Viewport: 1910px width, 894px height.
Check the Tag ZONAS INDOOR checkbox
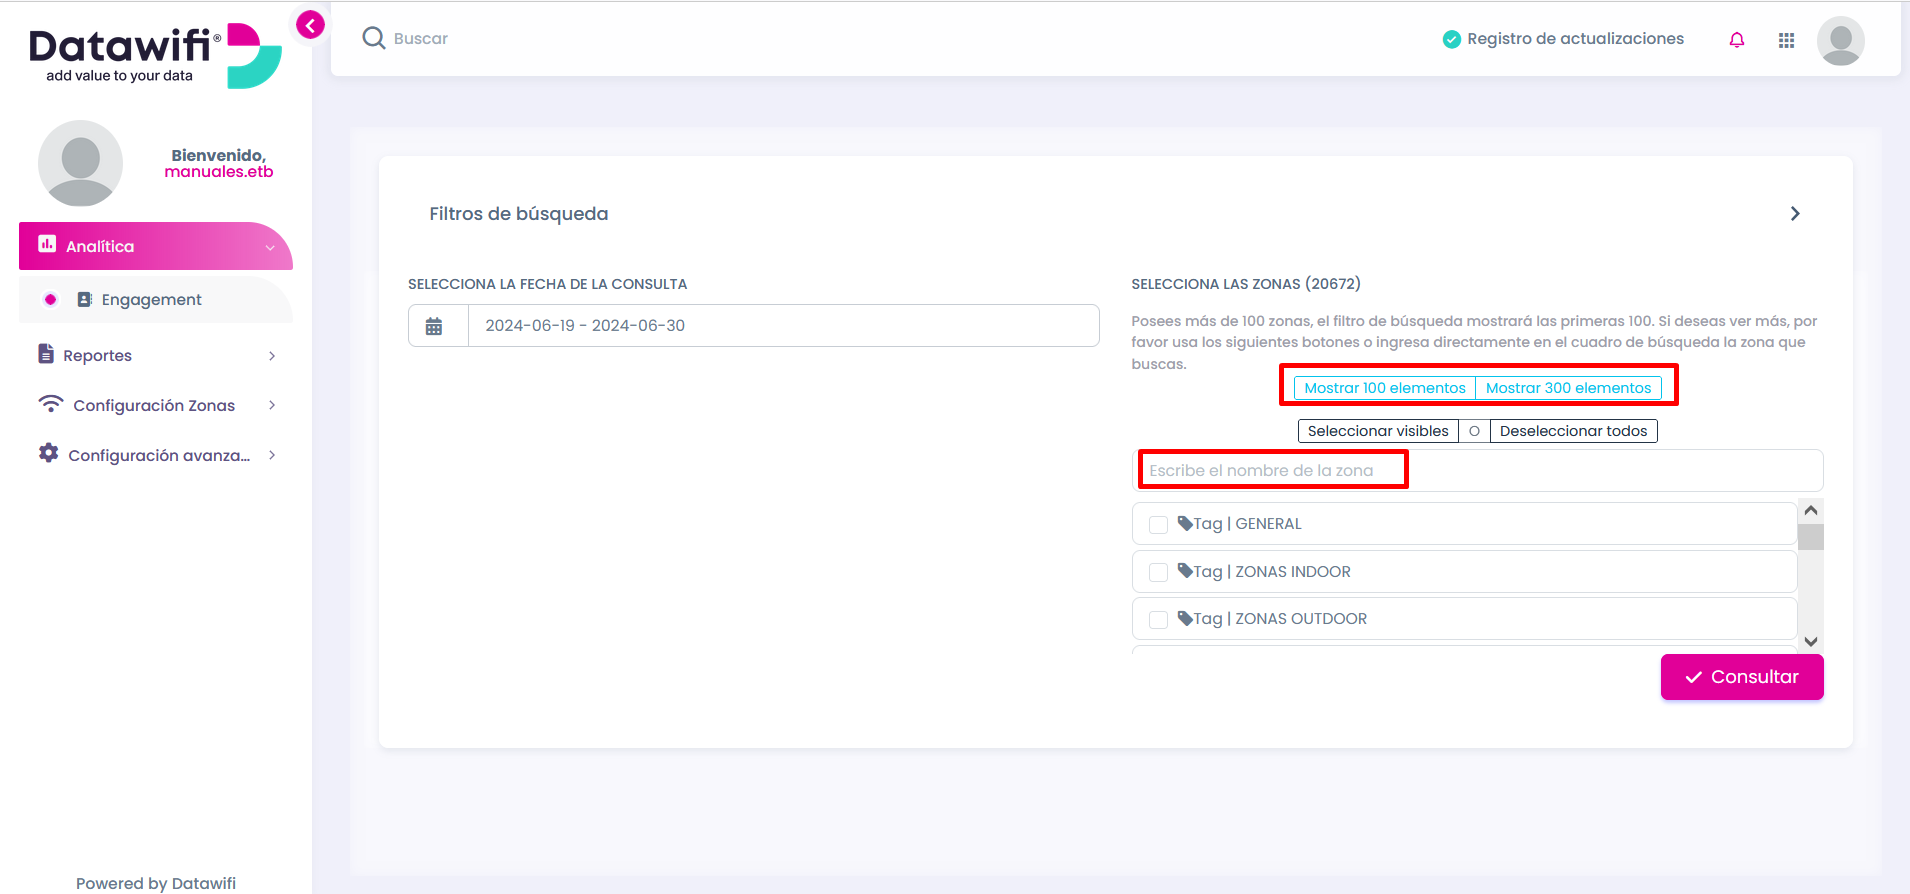(1158, 572)
